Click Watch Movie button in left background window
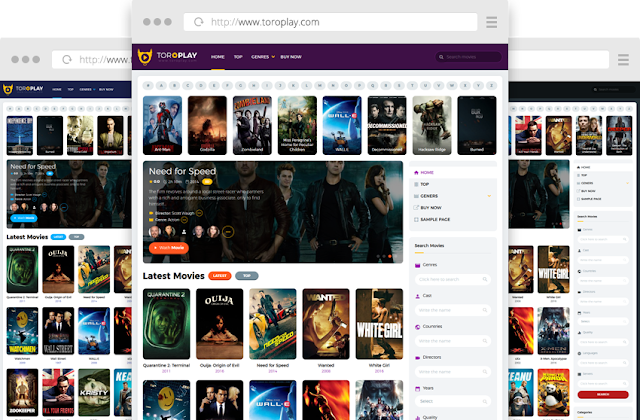This screenshot has width=640, height=420. (24, 218)
